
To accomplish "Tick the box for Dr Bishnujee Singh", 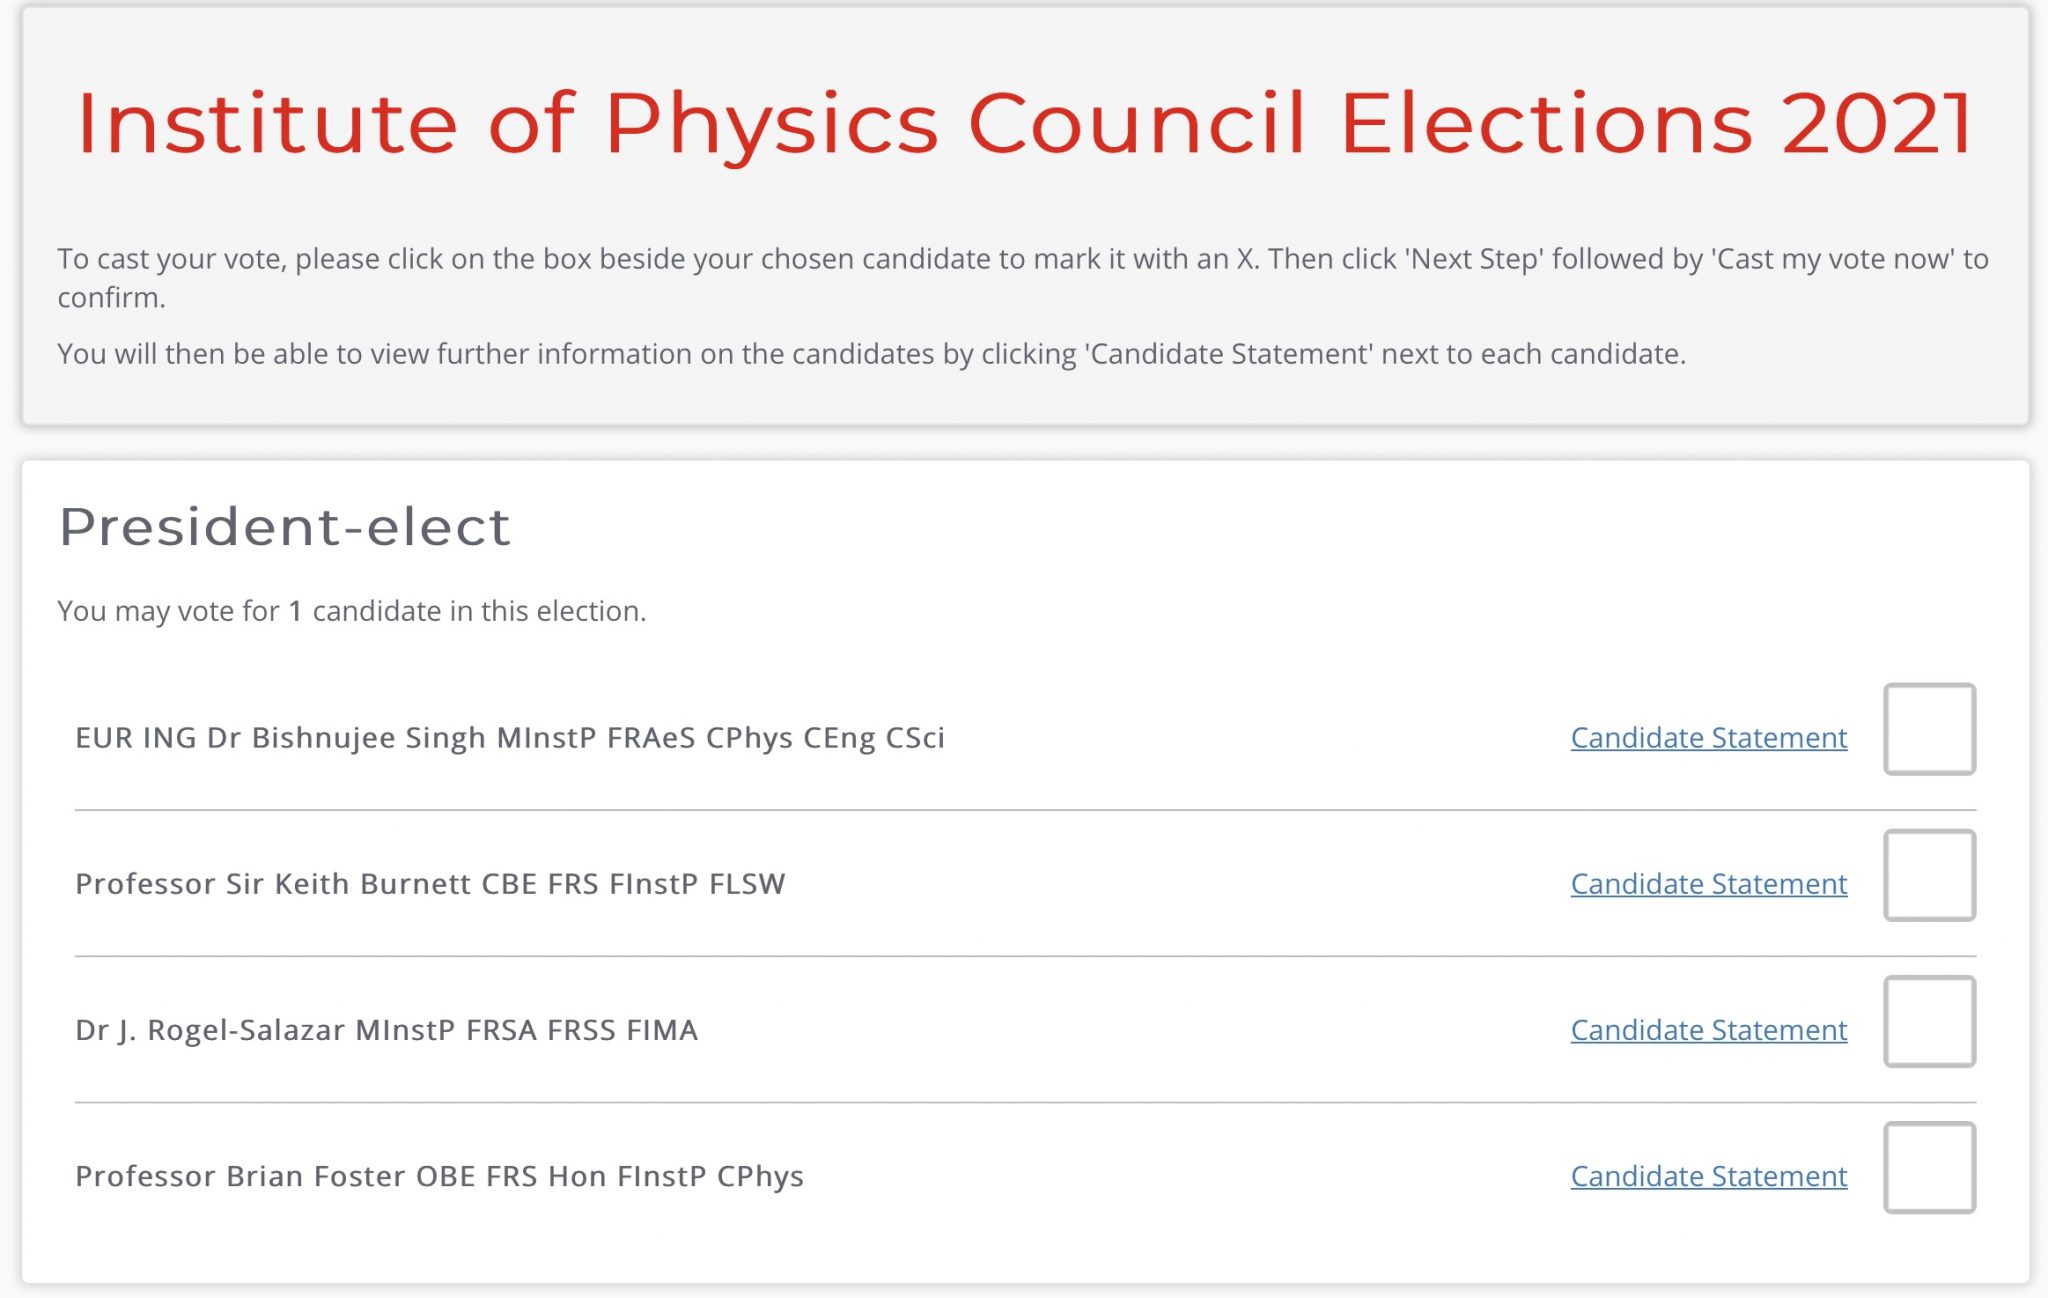I will coord(1929,729).
